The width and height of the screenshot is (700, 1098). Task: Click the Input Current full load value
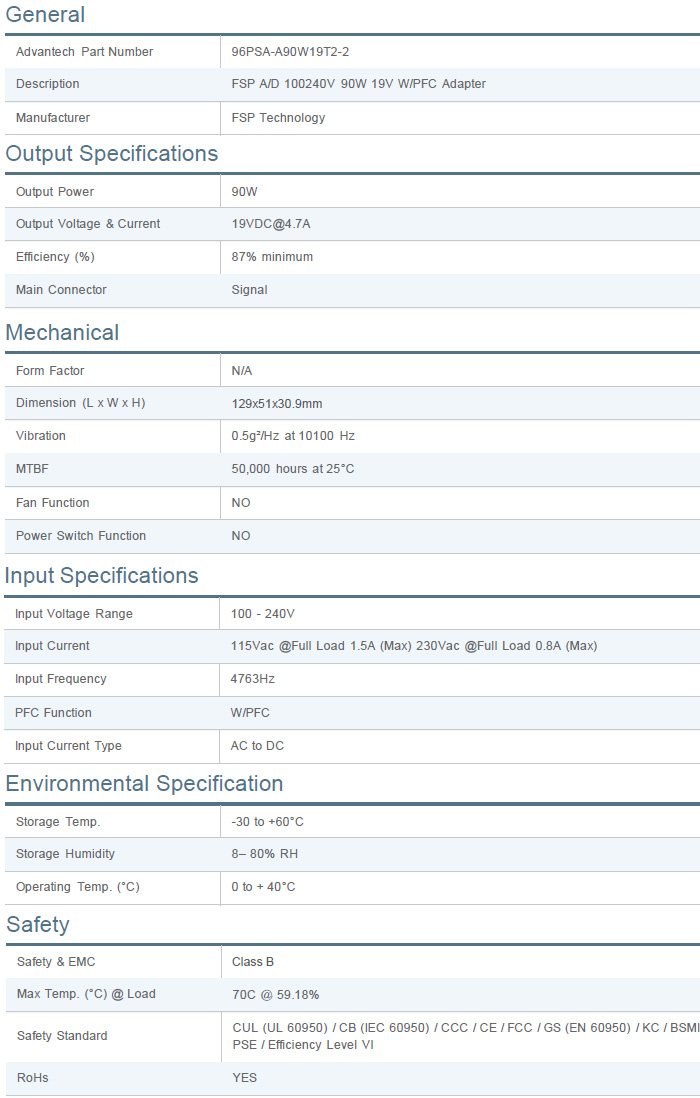(413, 646)
